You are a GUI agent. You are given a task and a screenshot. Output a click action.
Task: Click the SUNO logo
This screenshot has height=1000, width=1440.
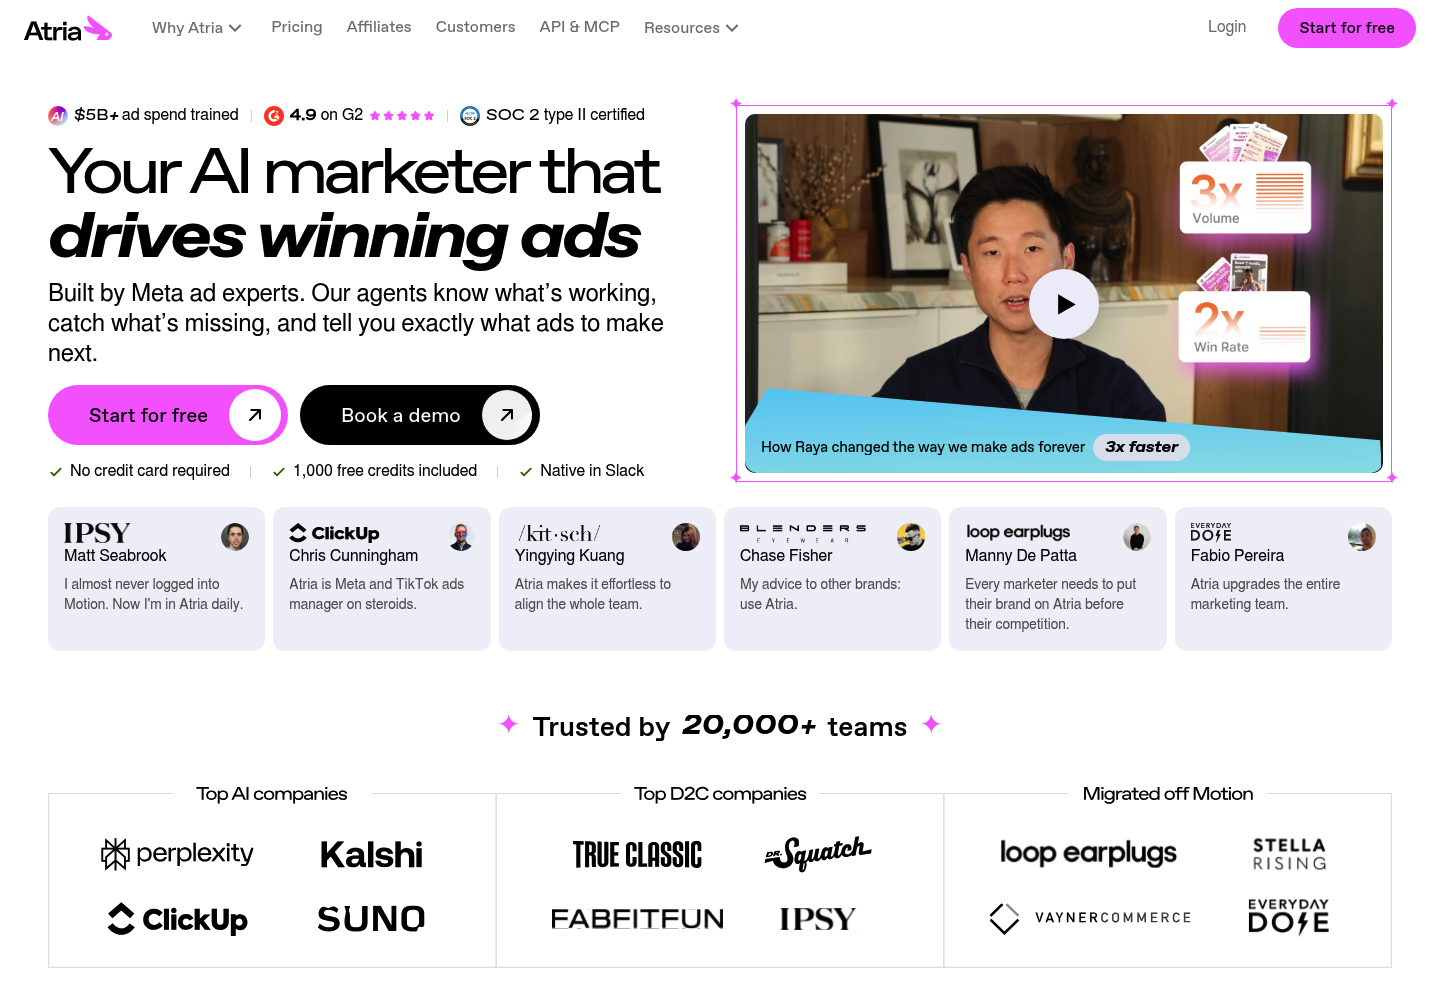click(371, 919)
